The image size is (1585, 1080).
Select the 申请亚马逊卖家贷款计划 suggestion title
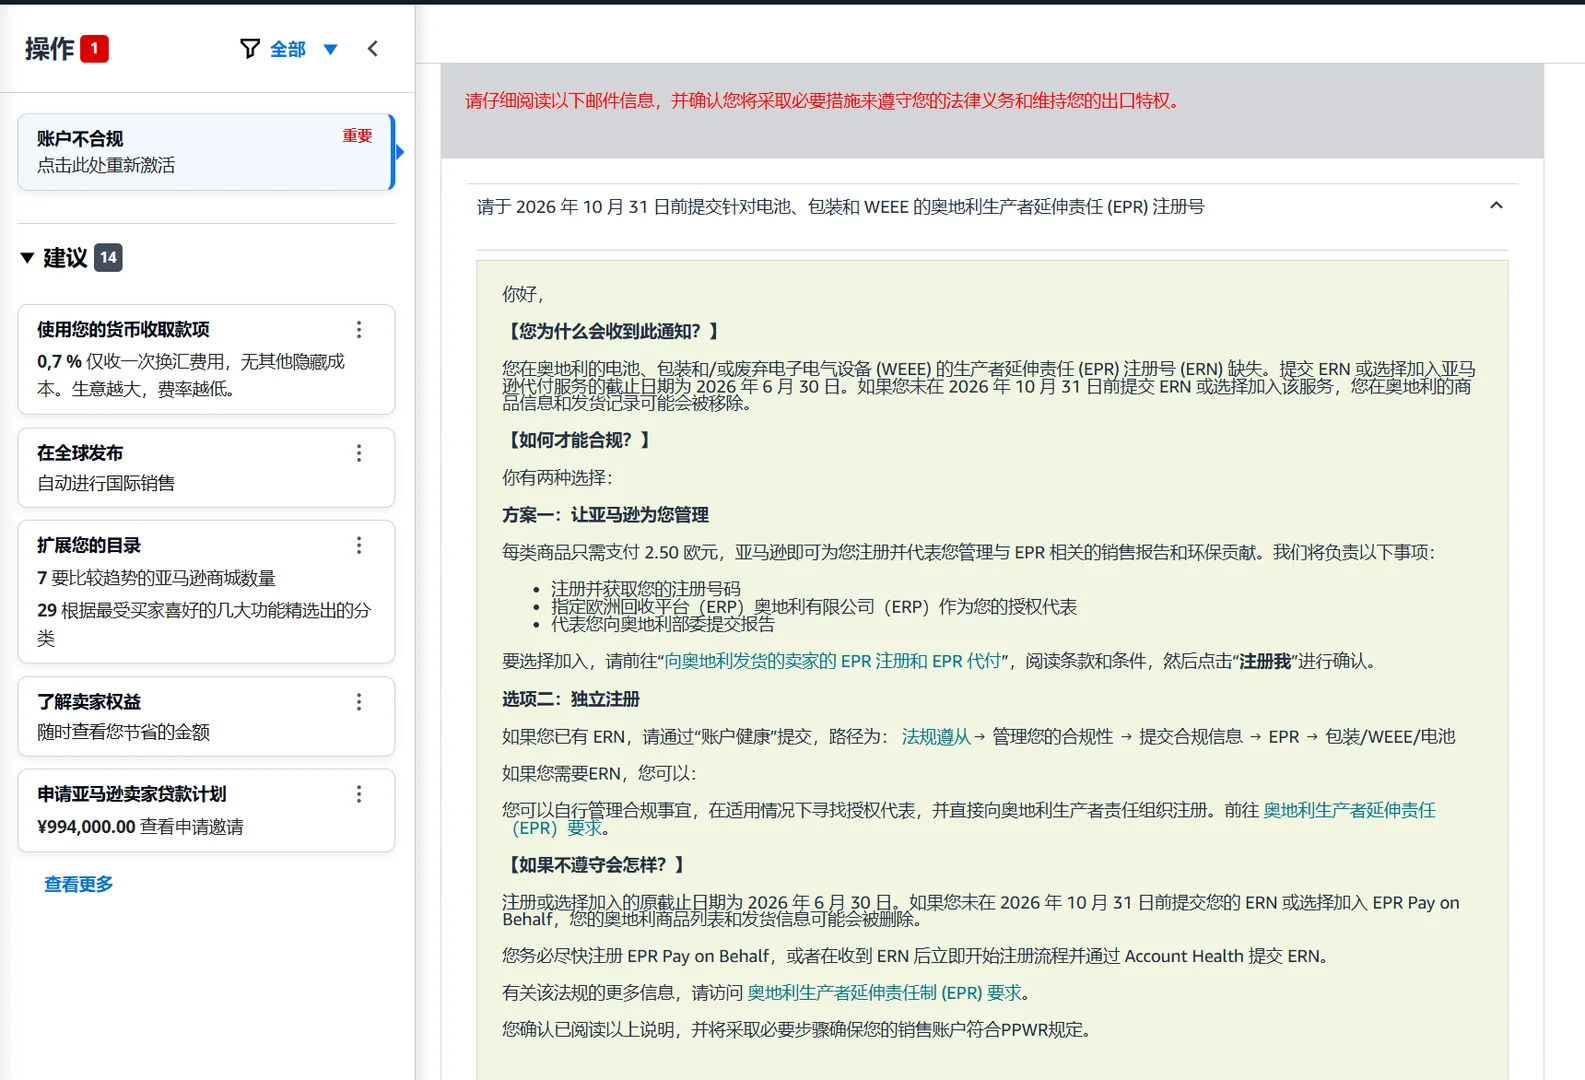coord(132,794)
